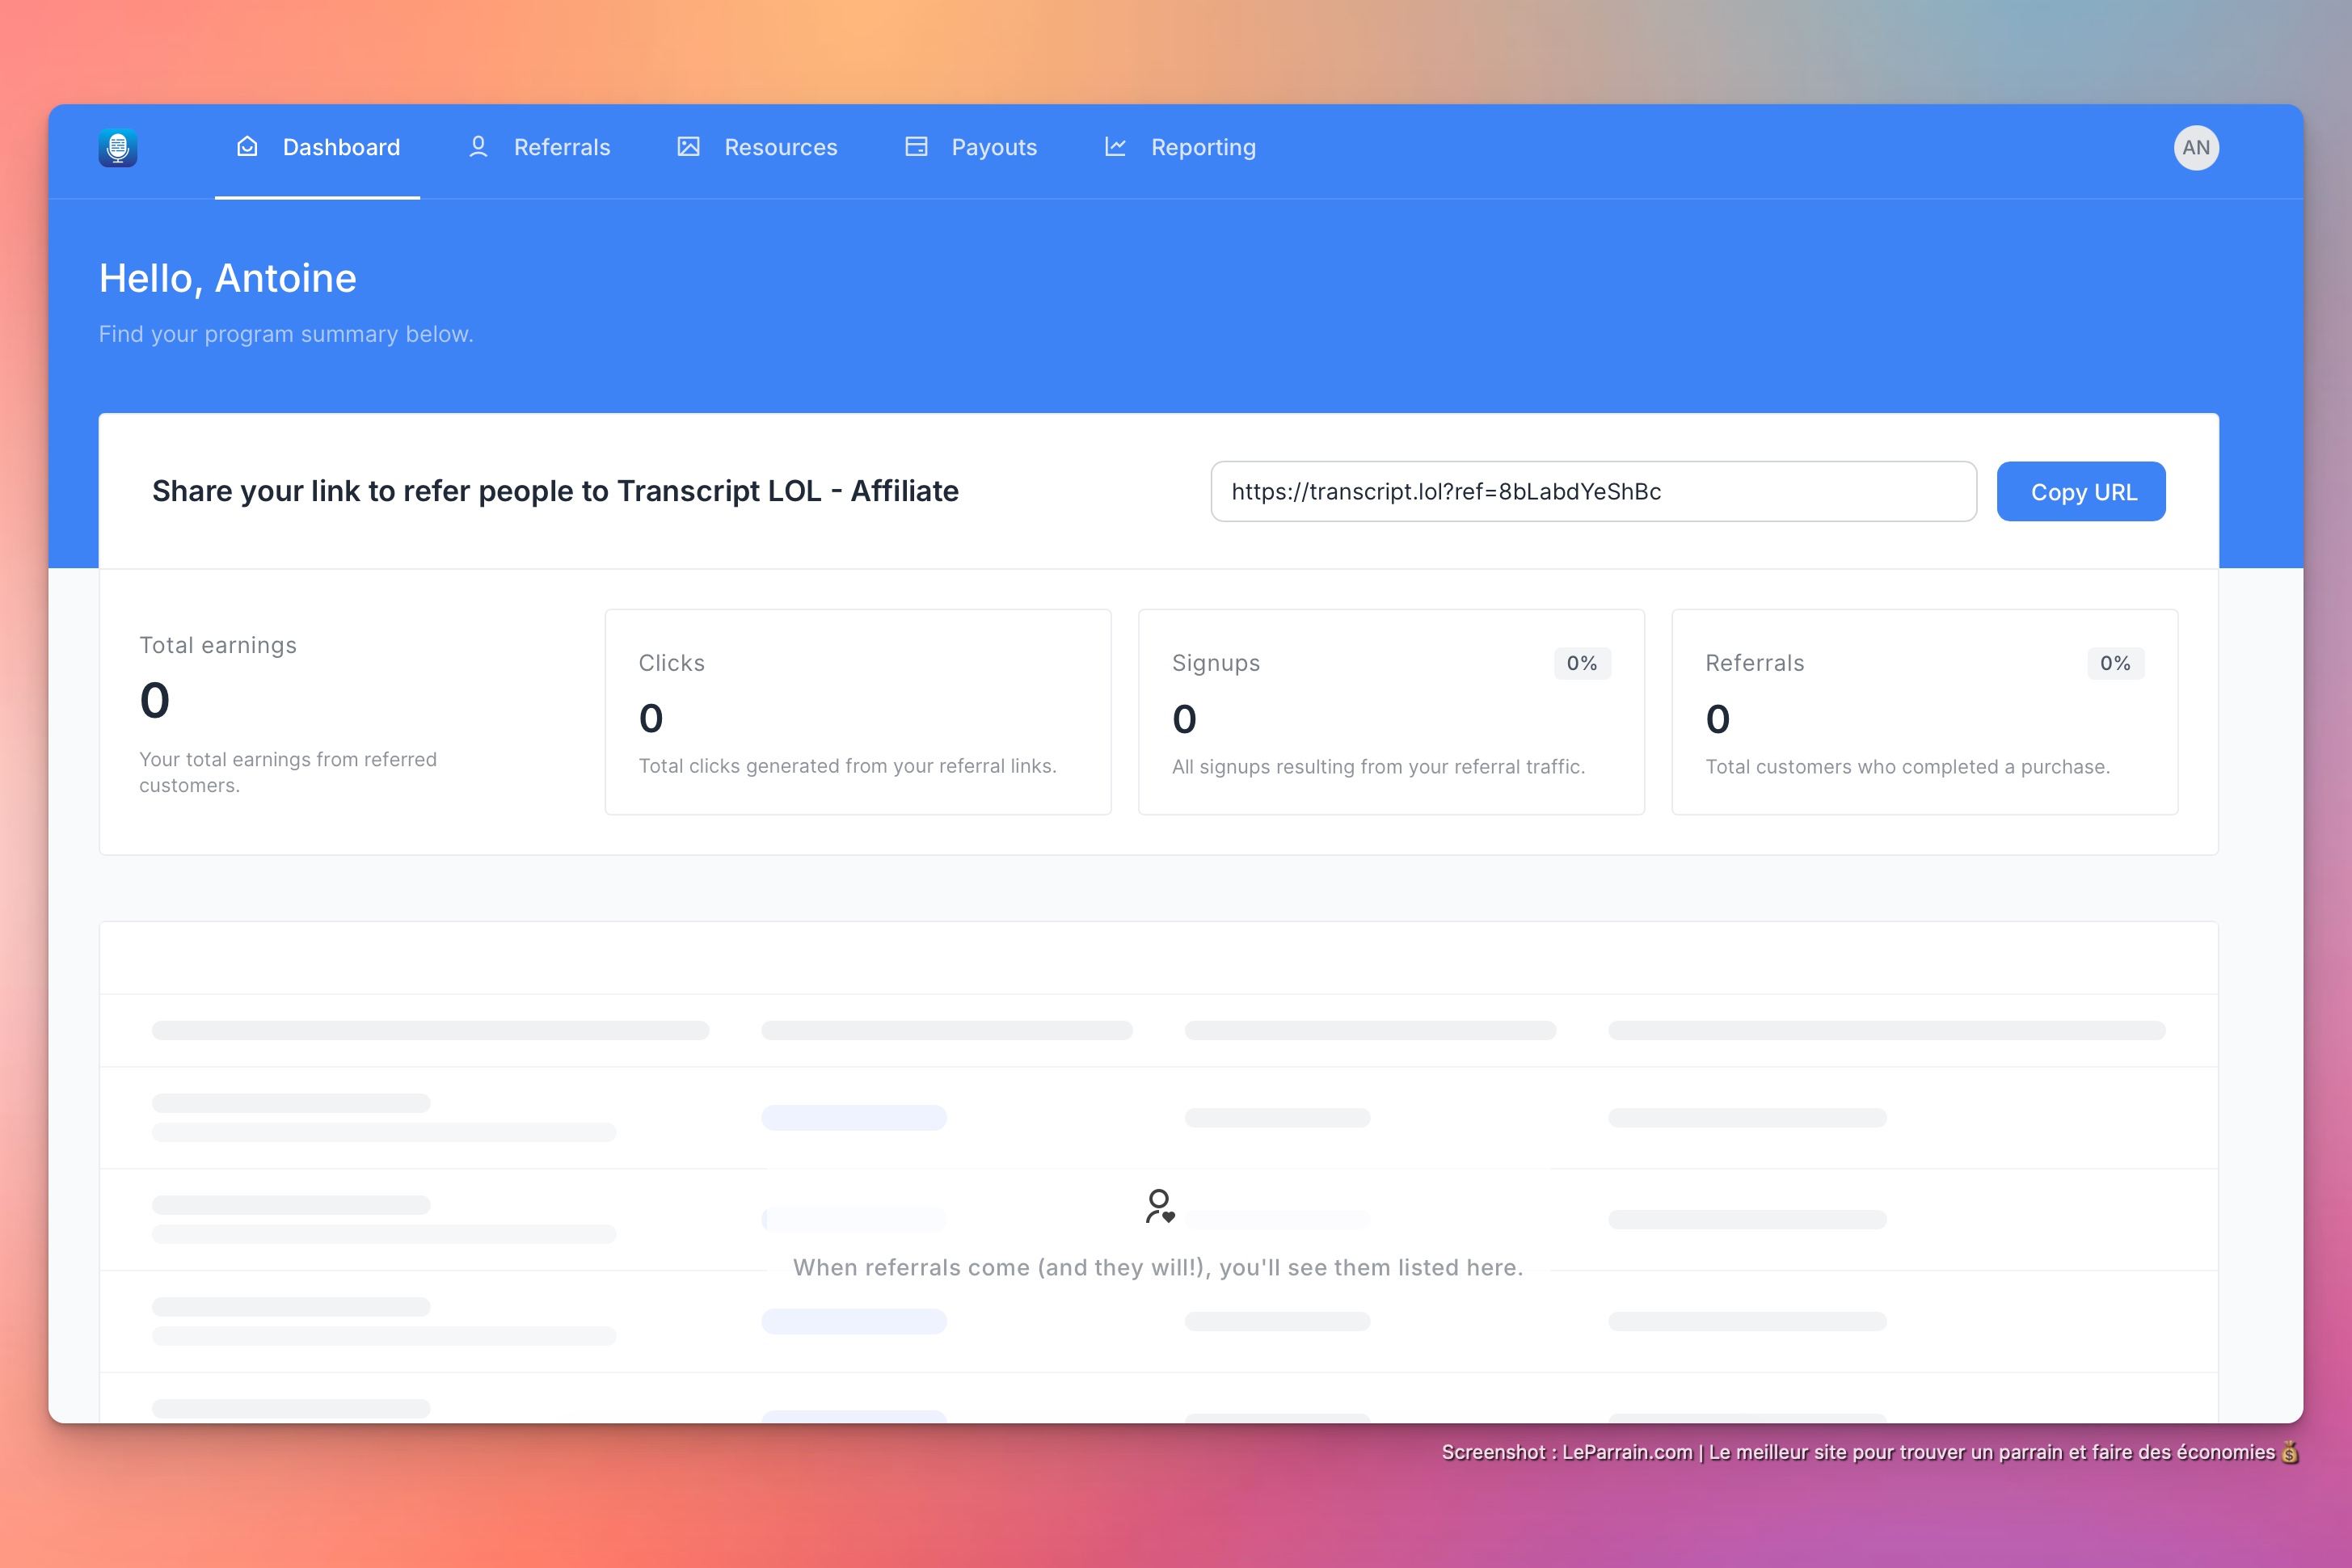Click the Payouts card icon
Viewport: 2352px width, 1568px height.
tap(916, 147)
